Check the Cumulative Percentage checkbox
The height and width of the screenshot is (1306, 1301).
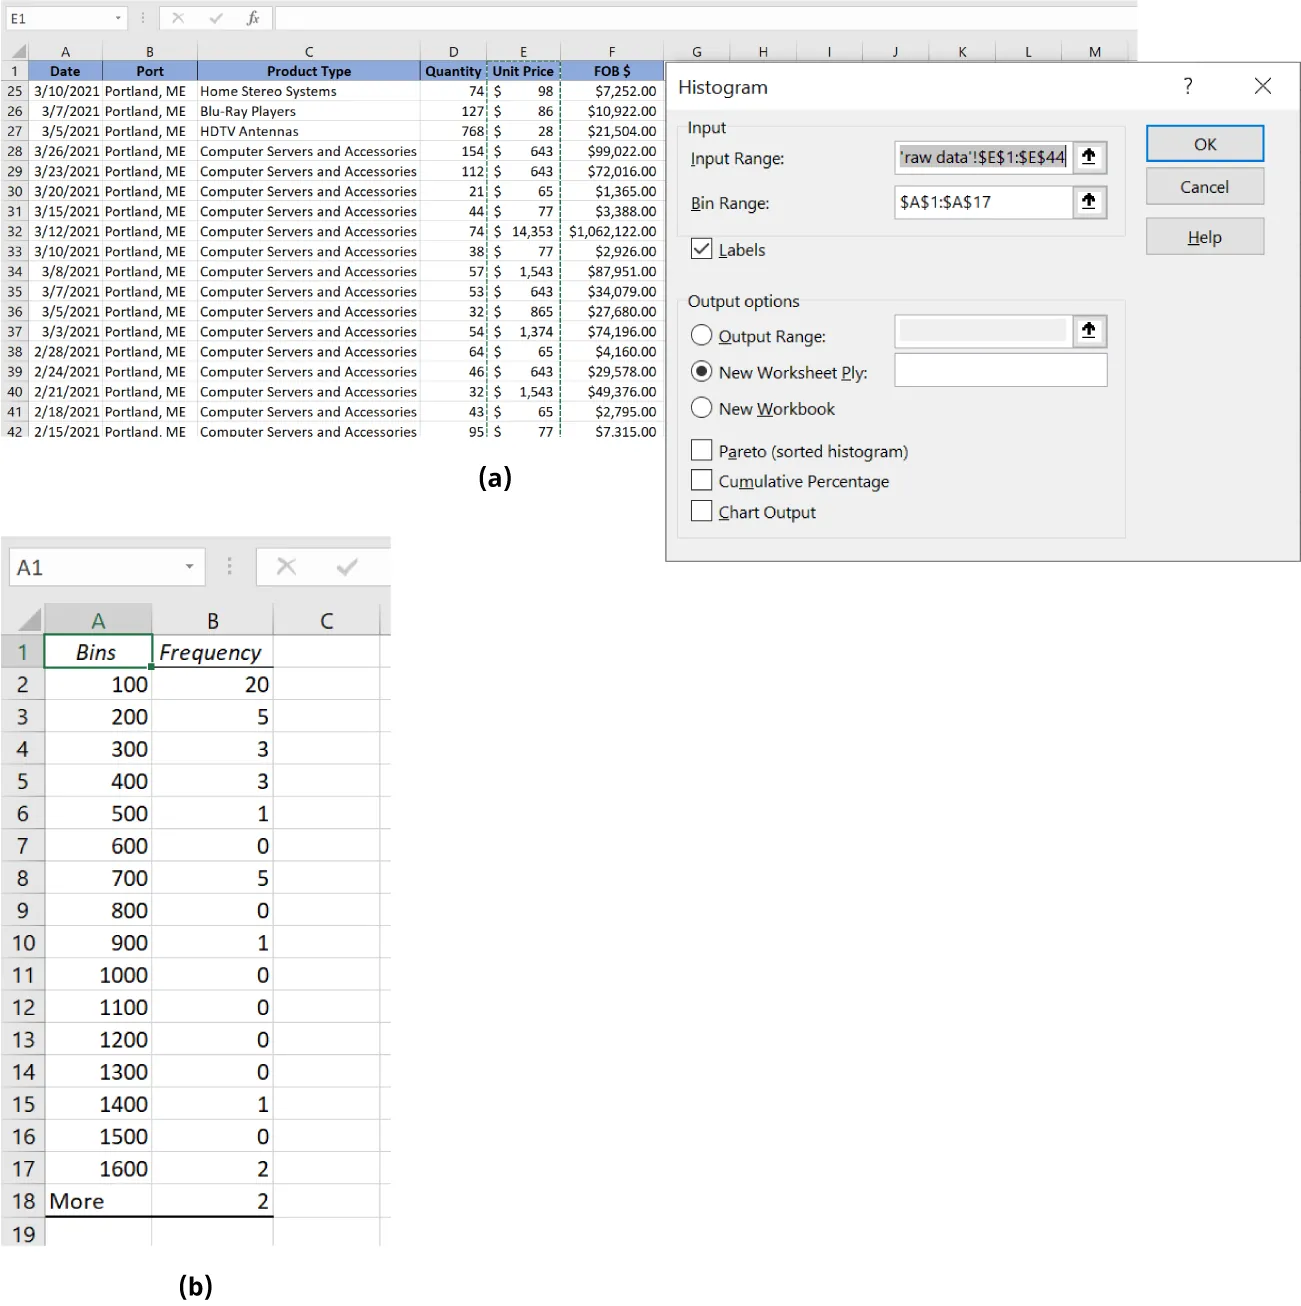(x=701, y=480)
